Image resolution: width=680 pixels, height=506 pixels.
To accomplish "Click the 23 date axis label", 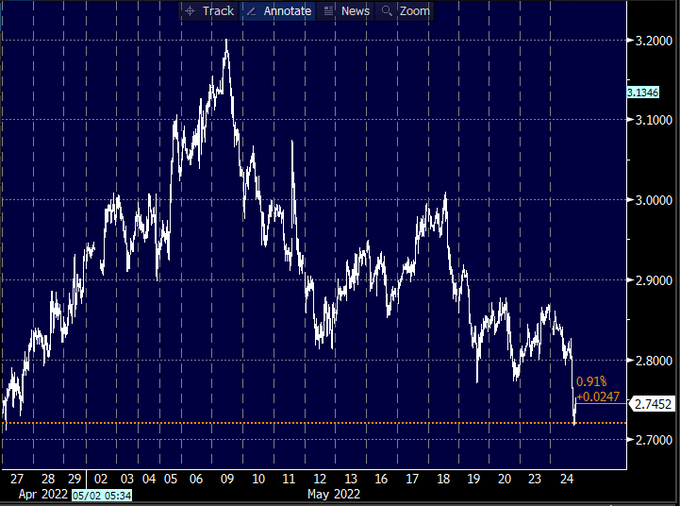I will click(535, 479).
